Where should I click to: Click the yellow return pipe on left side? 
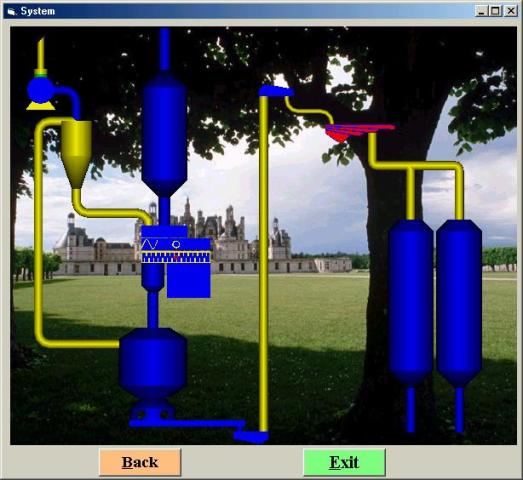[x=39, y=233]
